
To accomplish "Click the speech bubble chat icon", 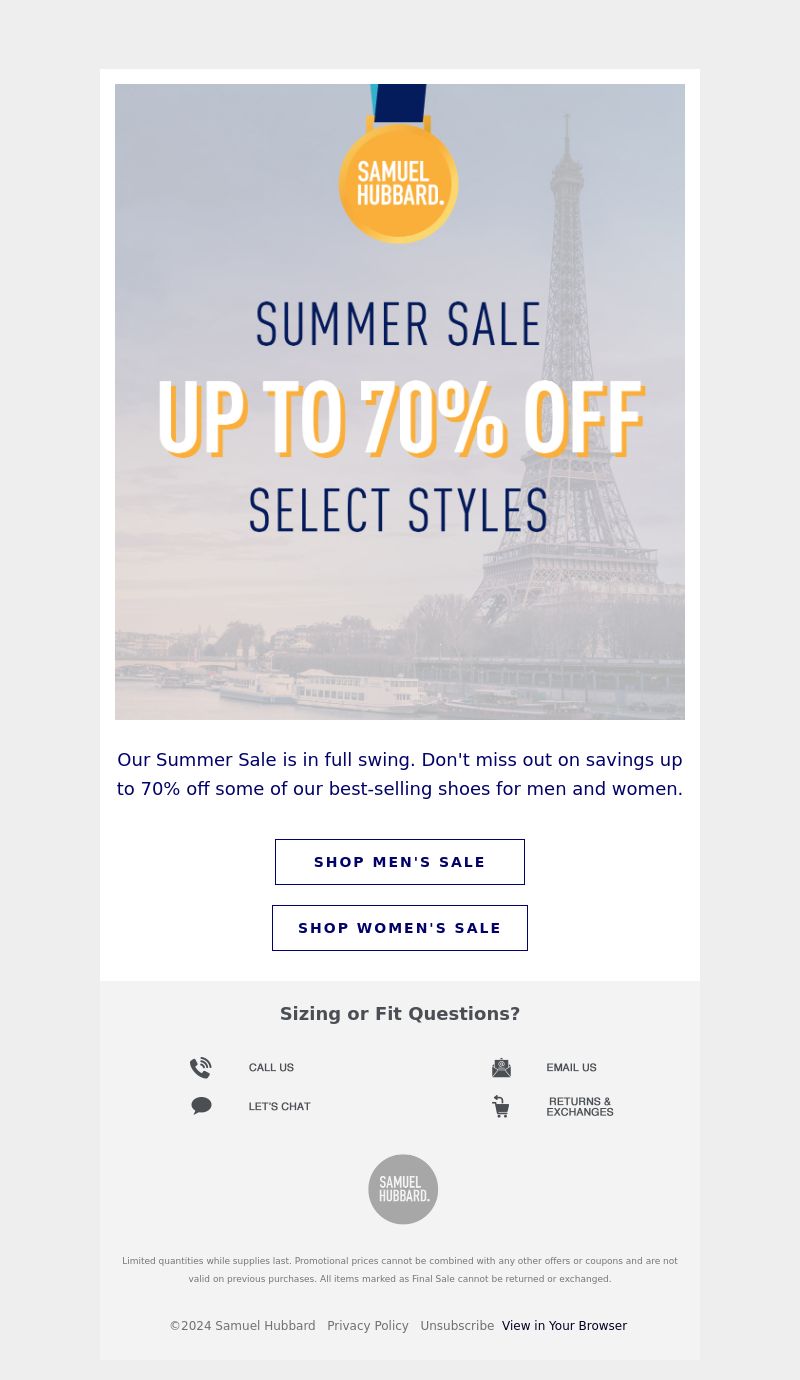I will click(x=201, y=1106).
